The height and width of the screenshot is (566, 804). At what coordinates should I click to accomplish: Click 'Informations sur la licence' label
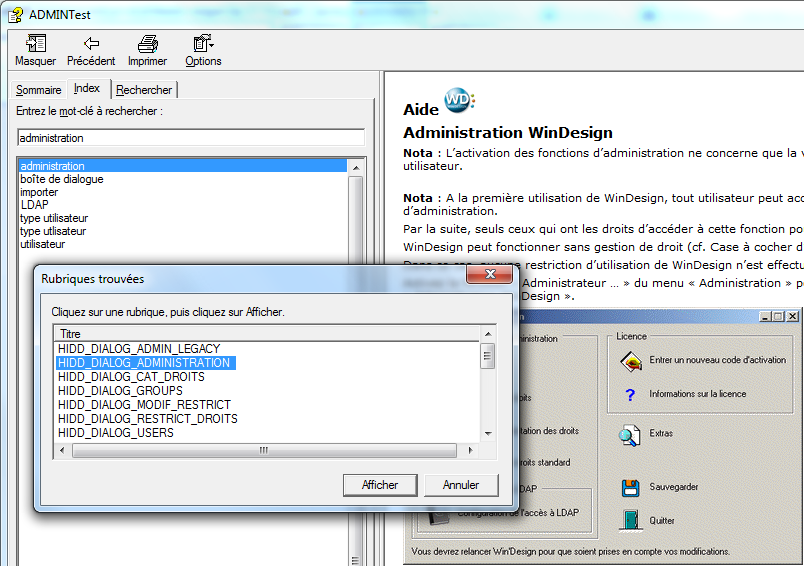click(x=697, y=394)
